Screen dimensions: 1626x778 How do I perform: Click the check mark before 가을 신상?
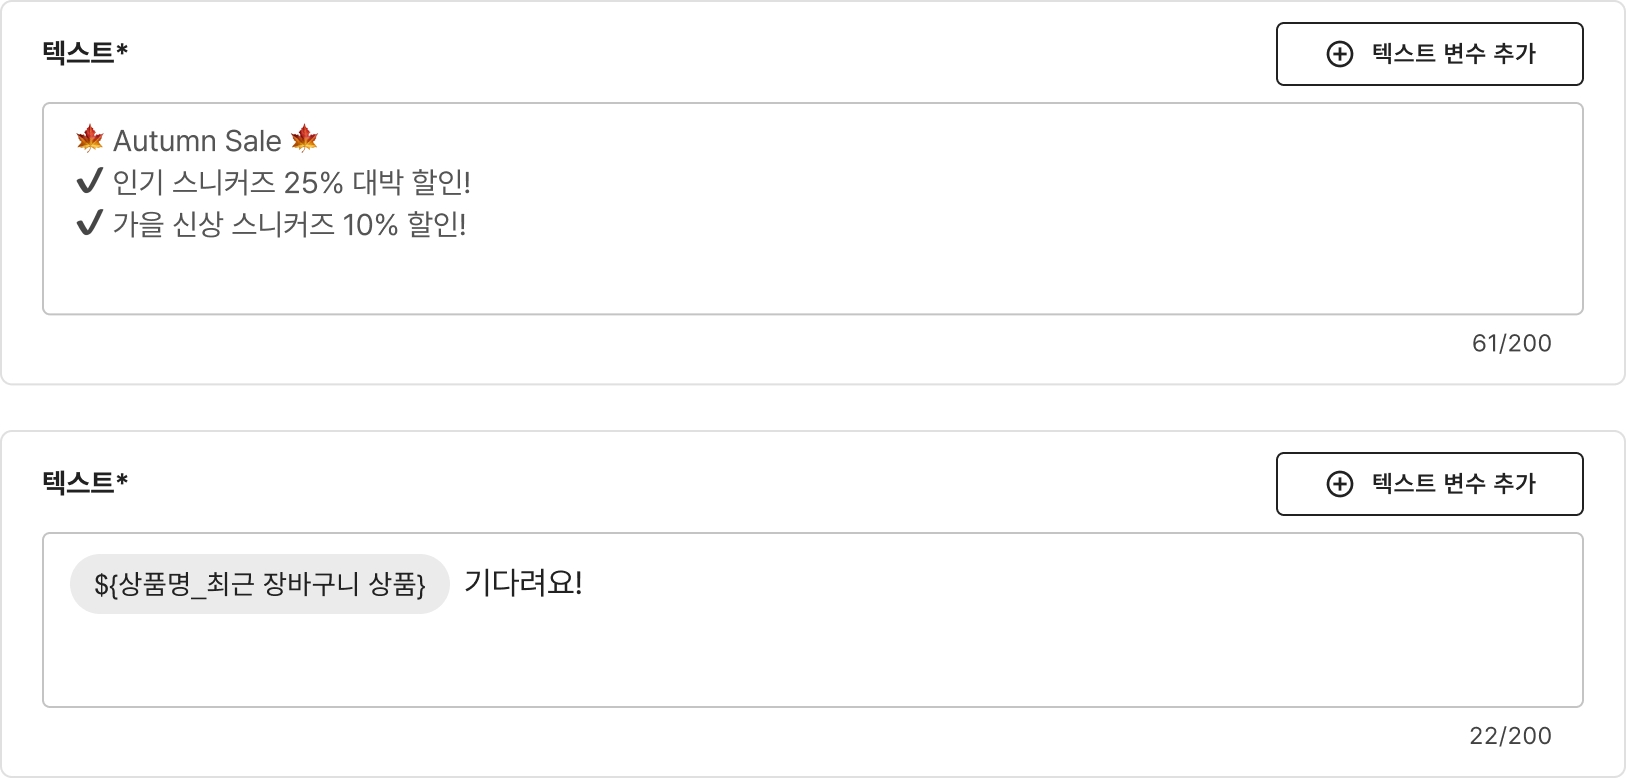(90, 224)
